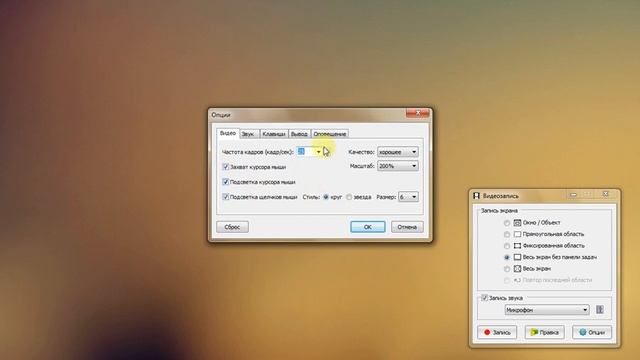Click the Отмена button

pos(407,227)
